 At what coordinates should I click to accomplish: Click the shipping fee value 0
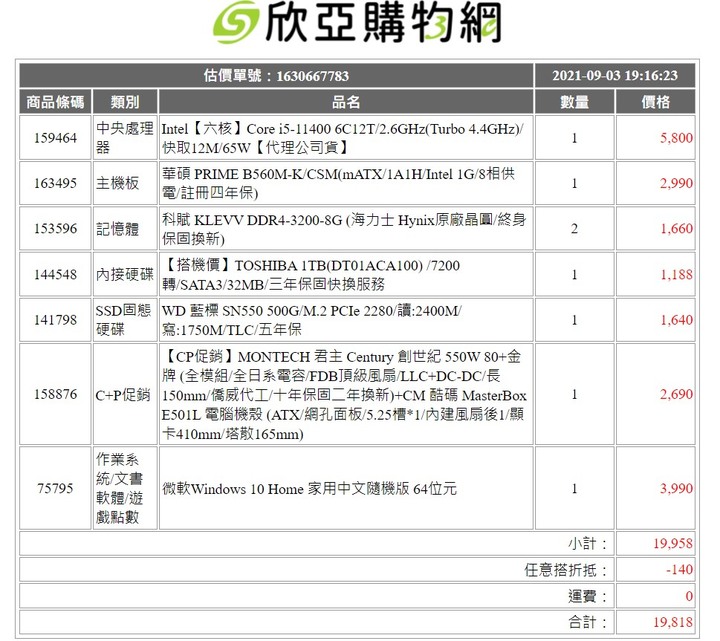tap(689, 596)
